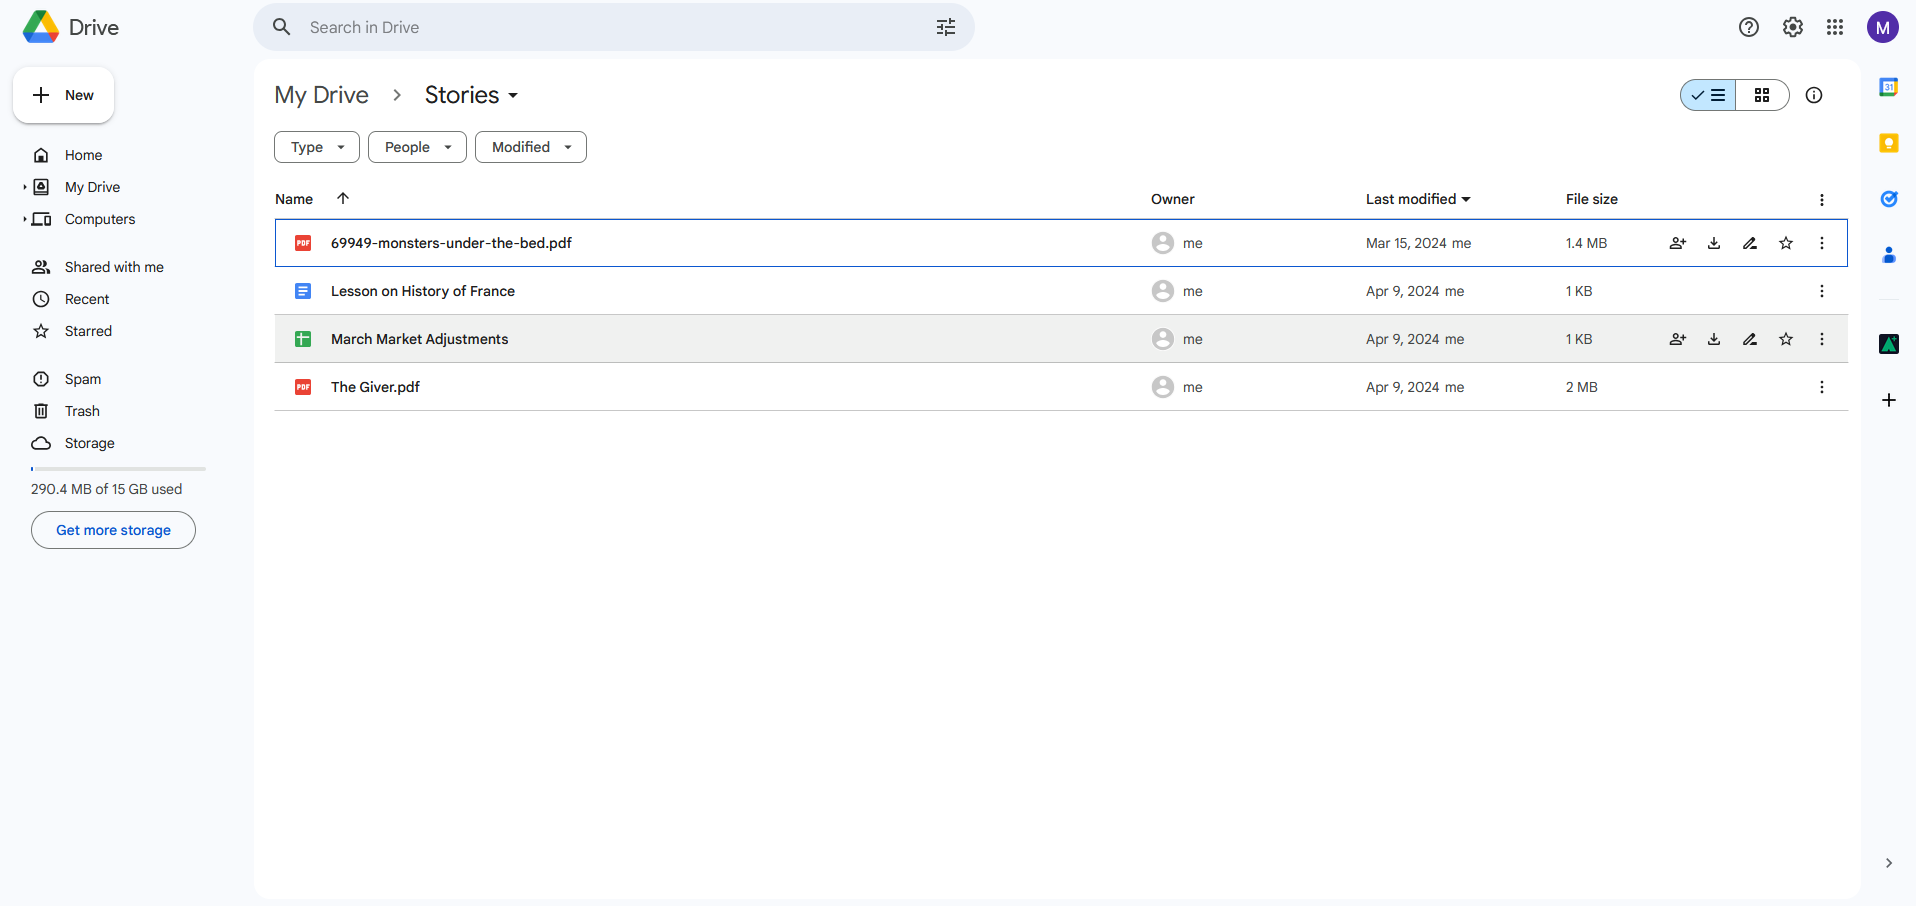The width and height of the screenshot is (1916, 906).
Task: Open the Modified filter dropdown
Action: pyautogui.click(x=531, y=147)
